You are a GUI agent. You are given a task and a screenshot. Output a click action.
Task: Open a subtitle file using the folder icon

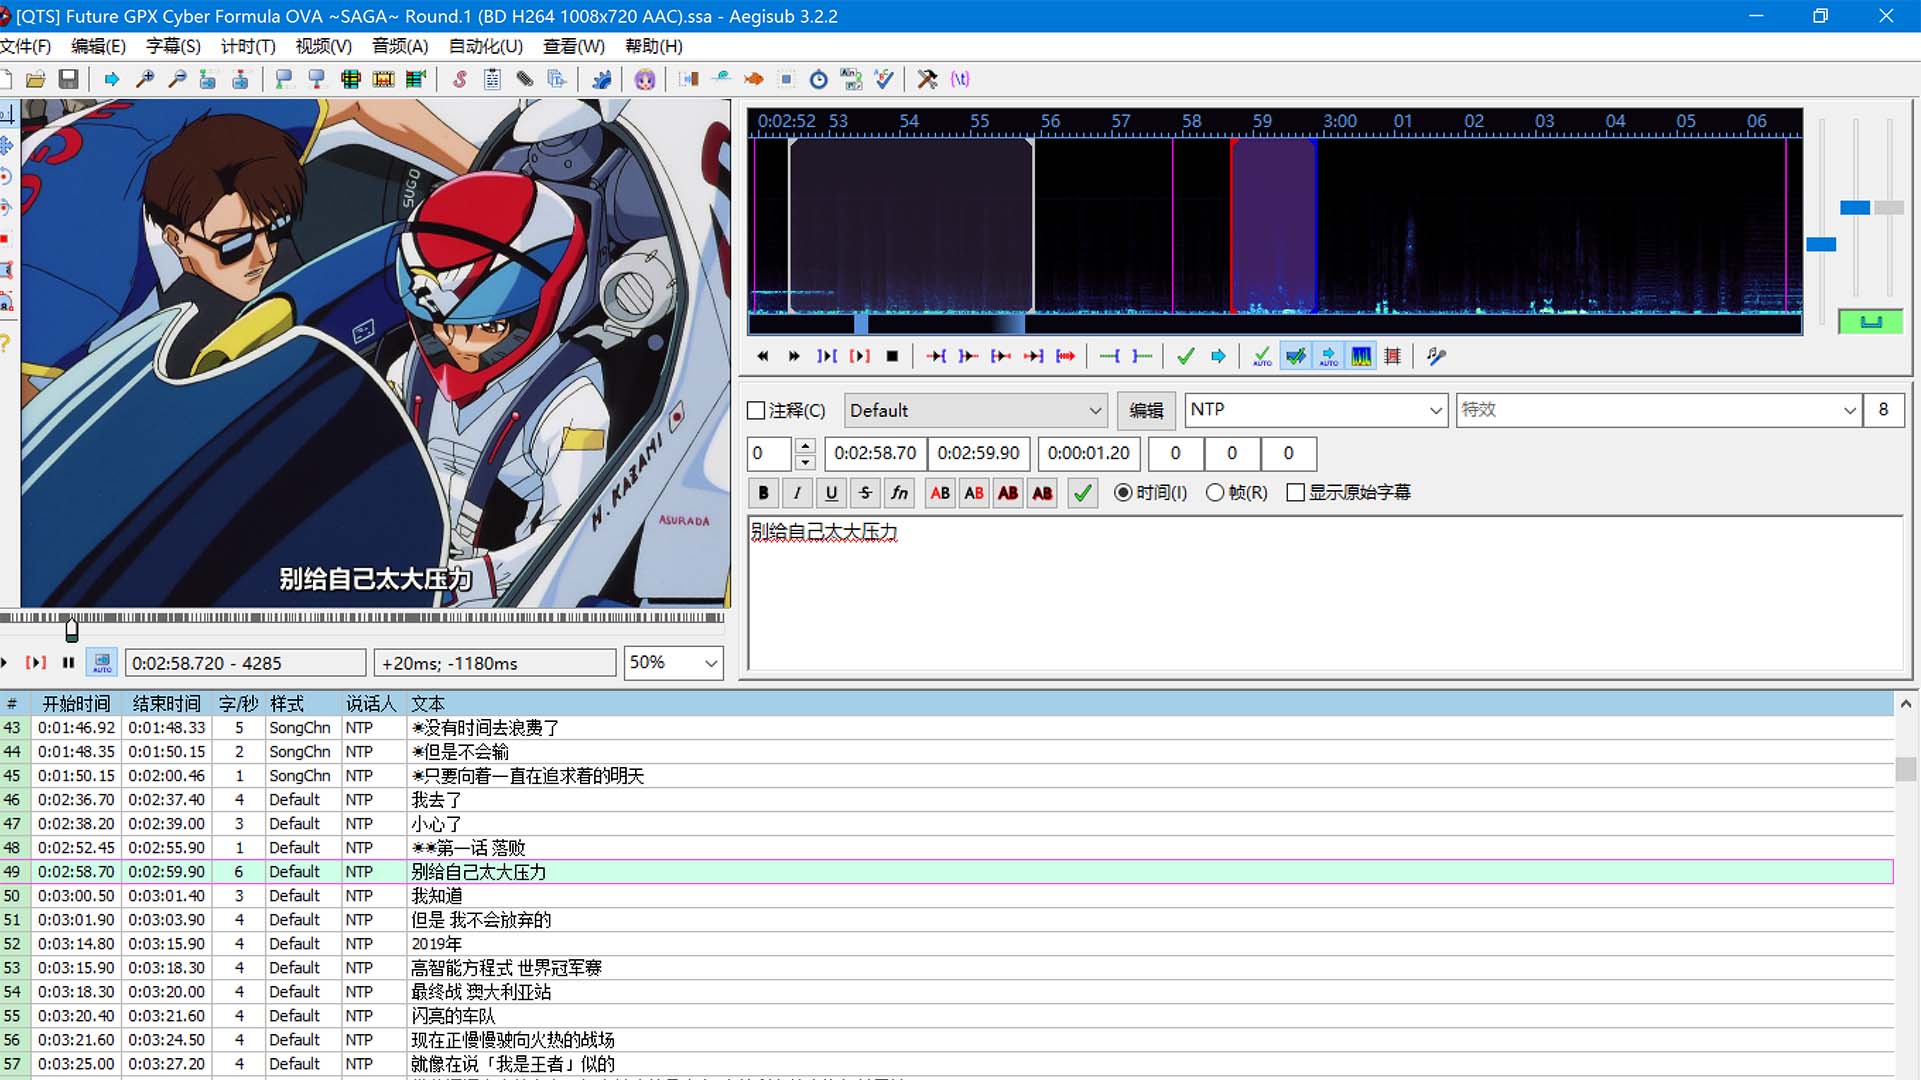[35, 79]
